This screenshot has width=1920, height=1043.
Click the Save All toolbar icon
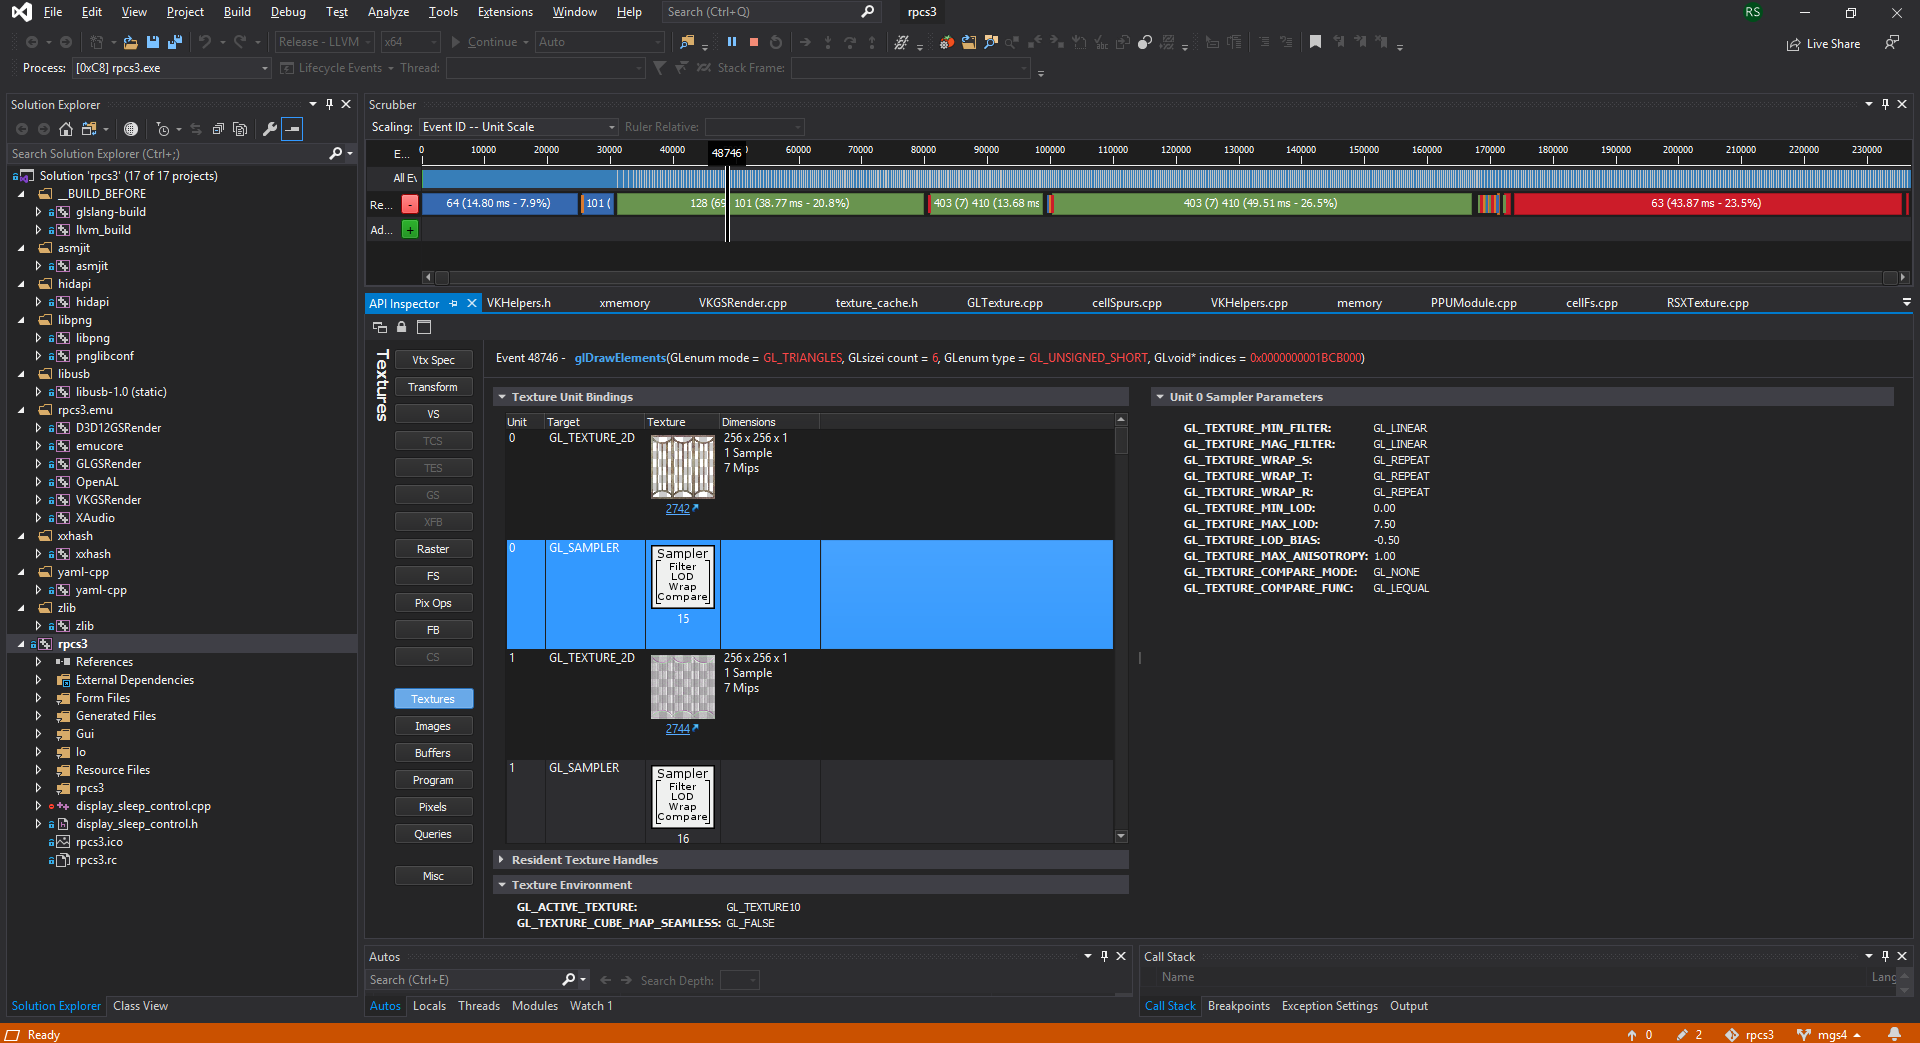pyautogui.click(x=175, y=42)
